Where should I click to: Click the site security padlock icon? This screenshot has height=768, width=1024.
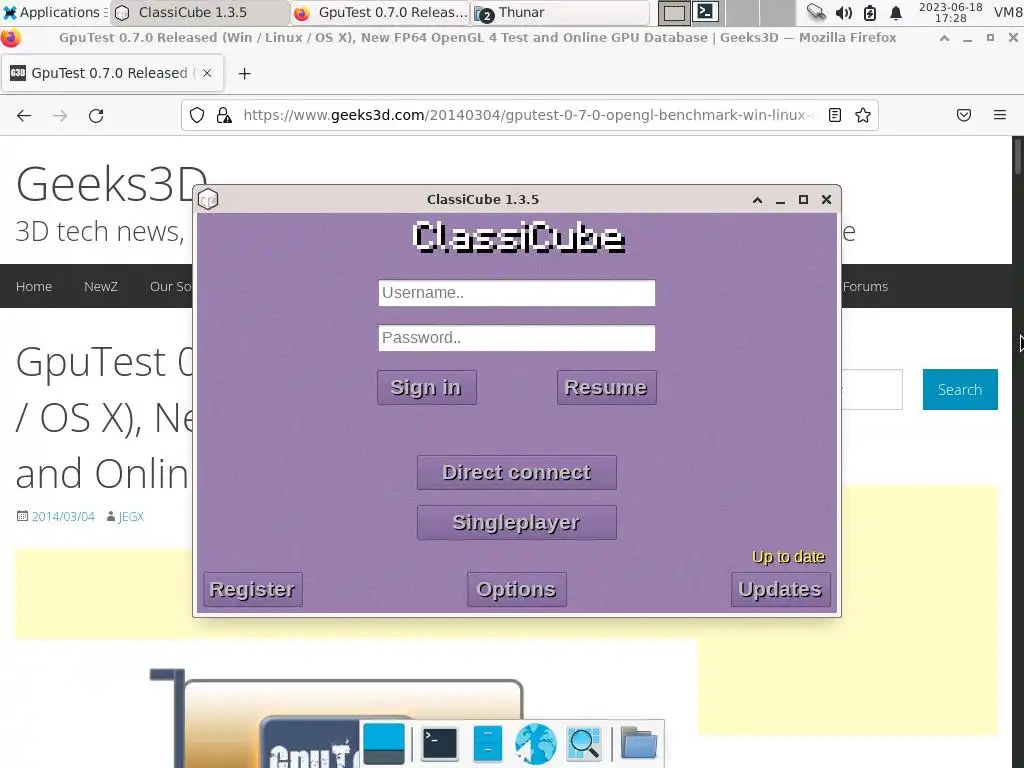[224, 116]
